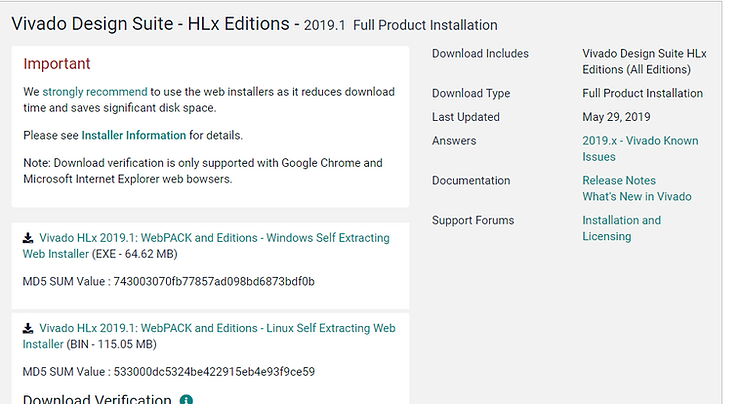
Task: Click the Google Chrome download verification note
Action: coord(203,171)
